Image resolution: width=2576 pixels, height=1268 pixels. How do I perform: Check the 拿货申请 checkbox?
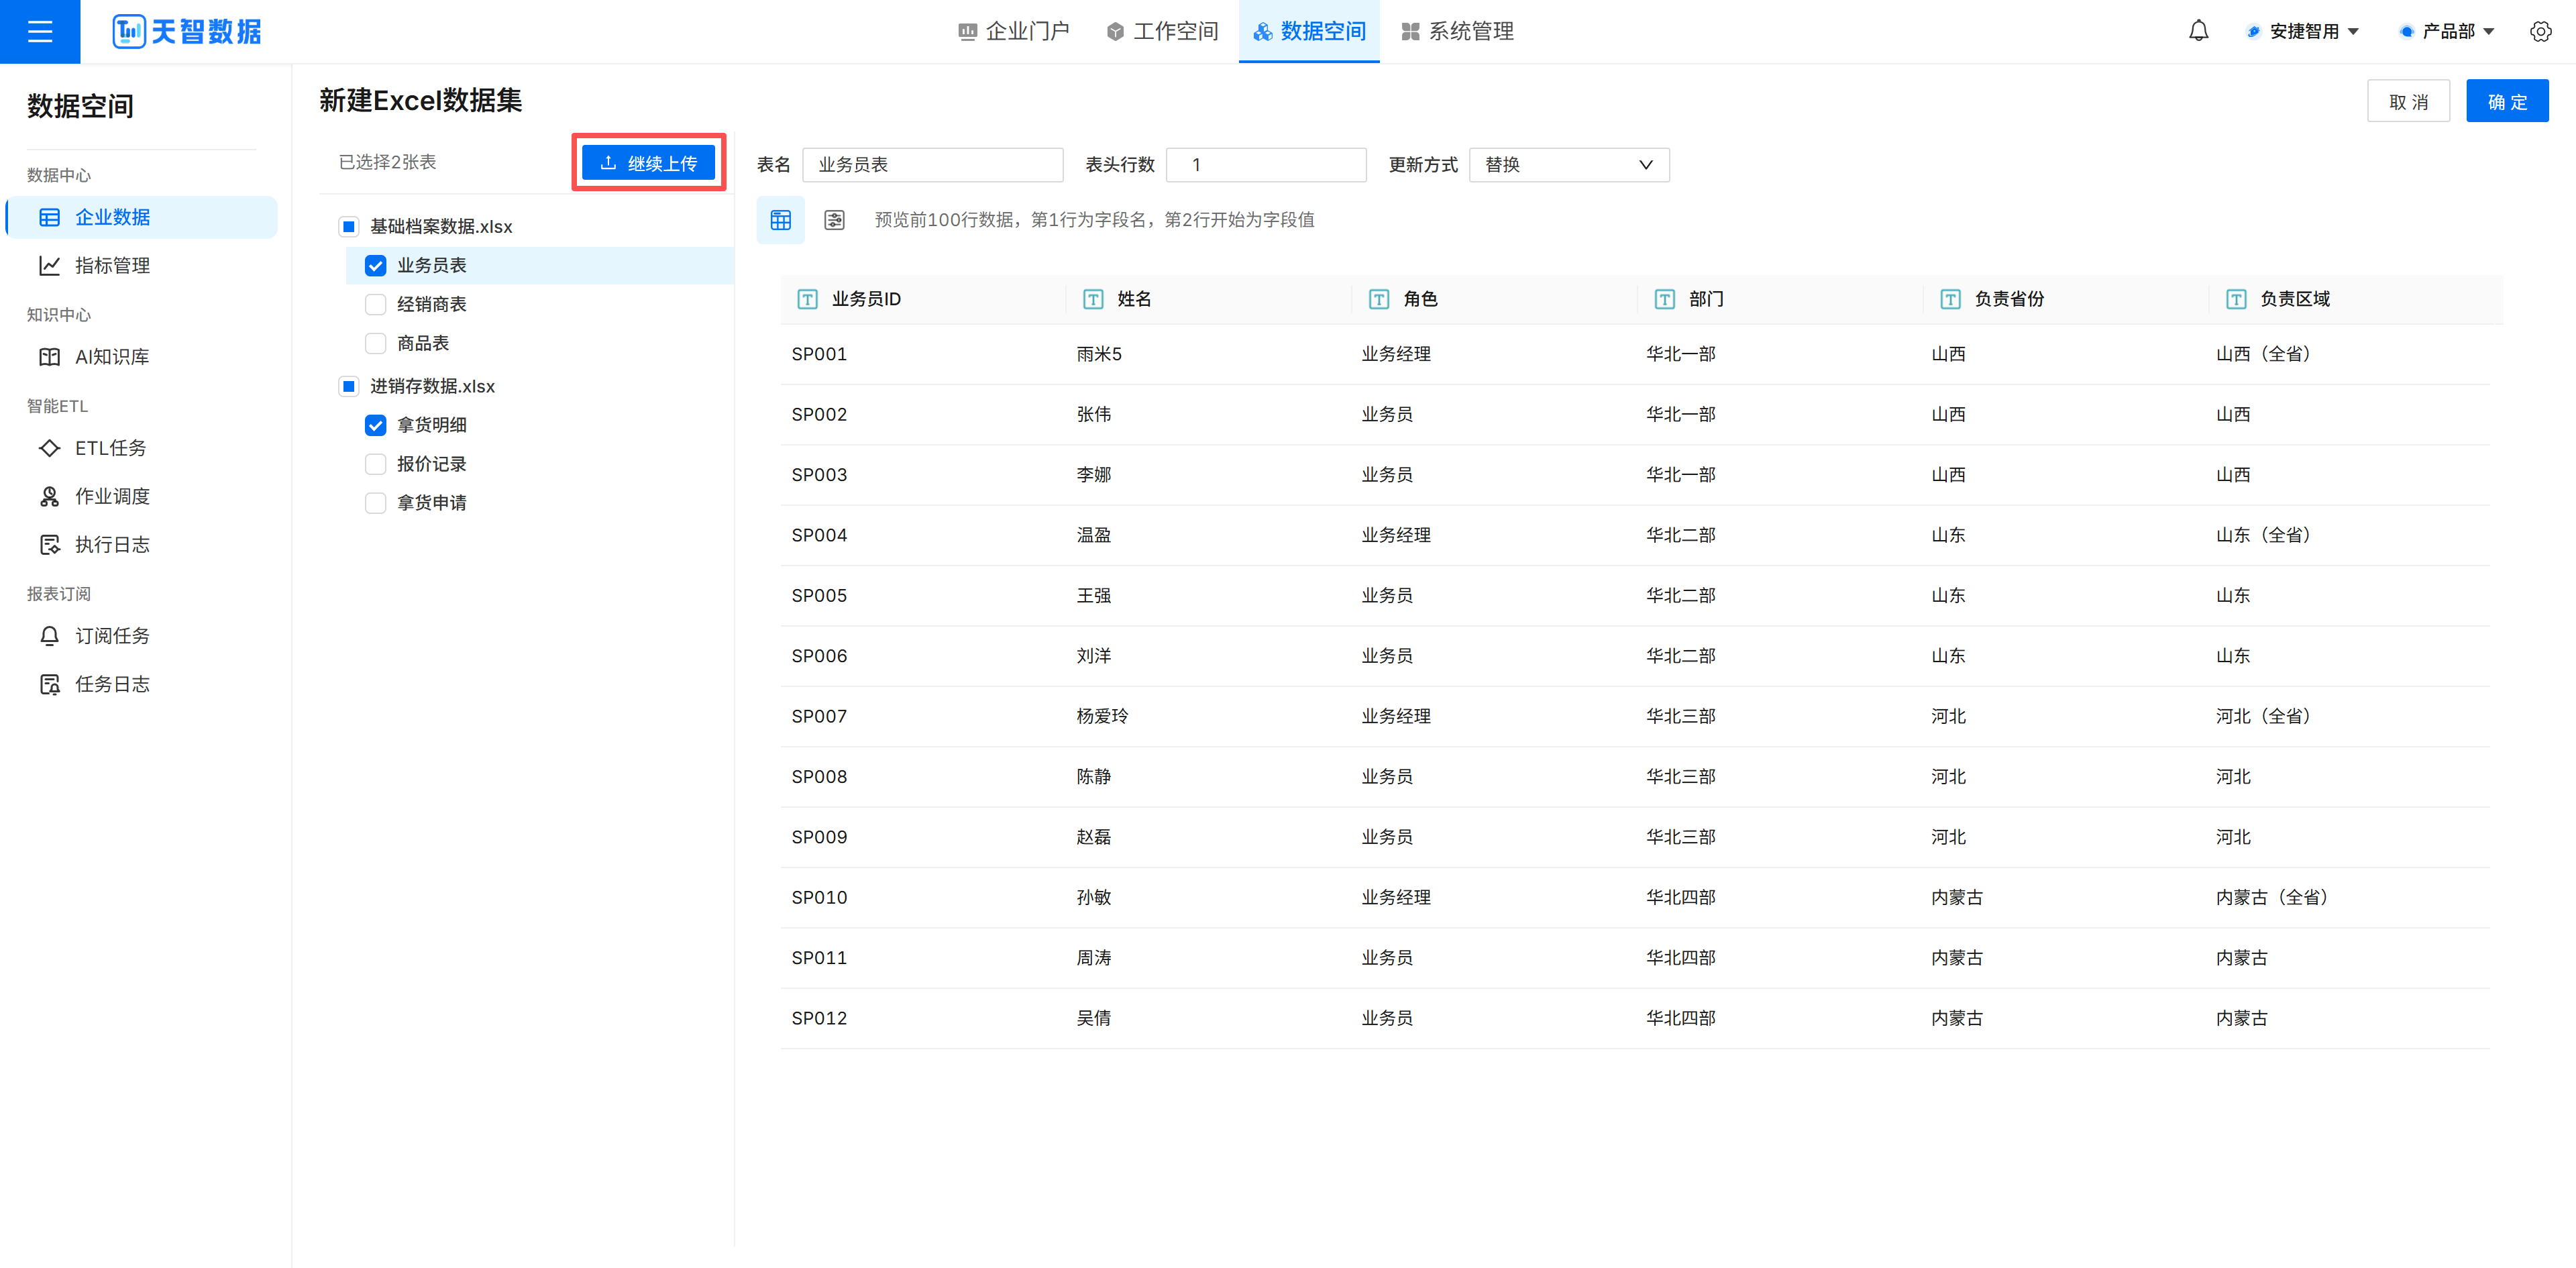[x=375, y=503]
